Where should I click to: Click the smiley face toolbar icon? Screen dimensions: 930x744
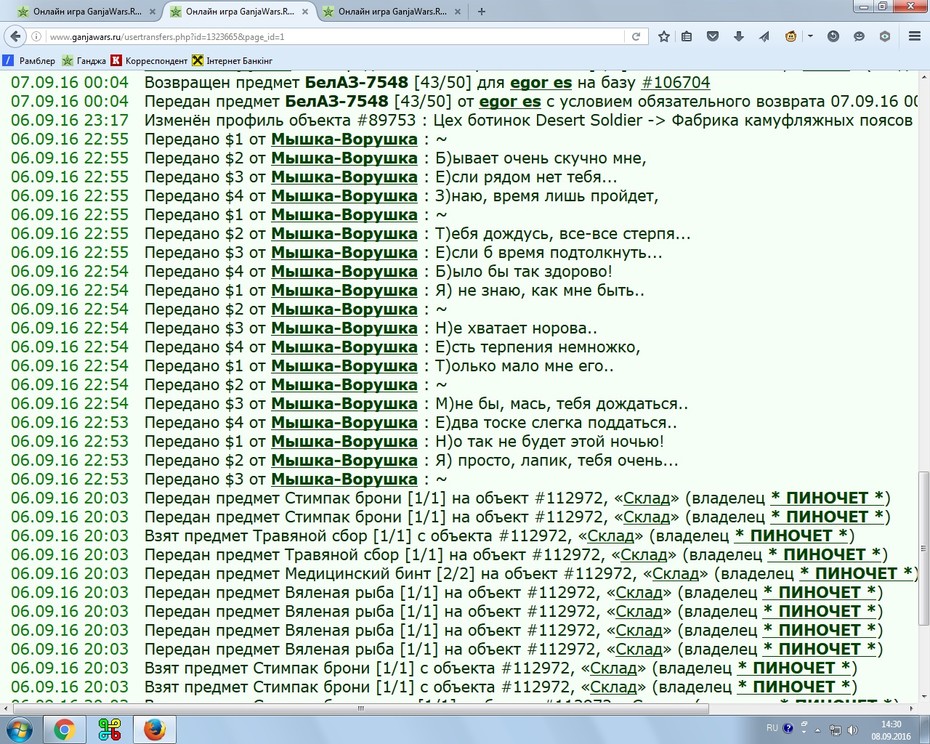858,37
